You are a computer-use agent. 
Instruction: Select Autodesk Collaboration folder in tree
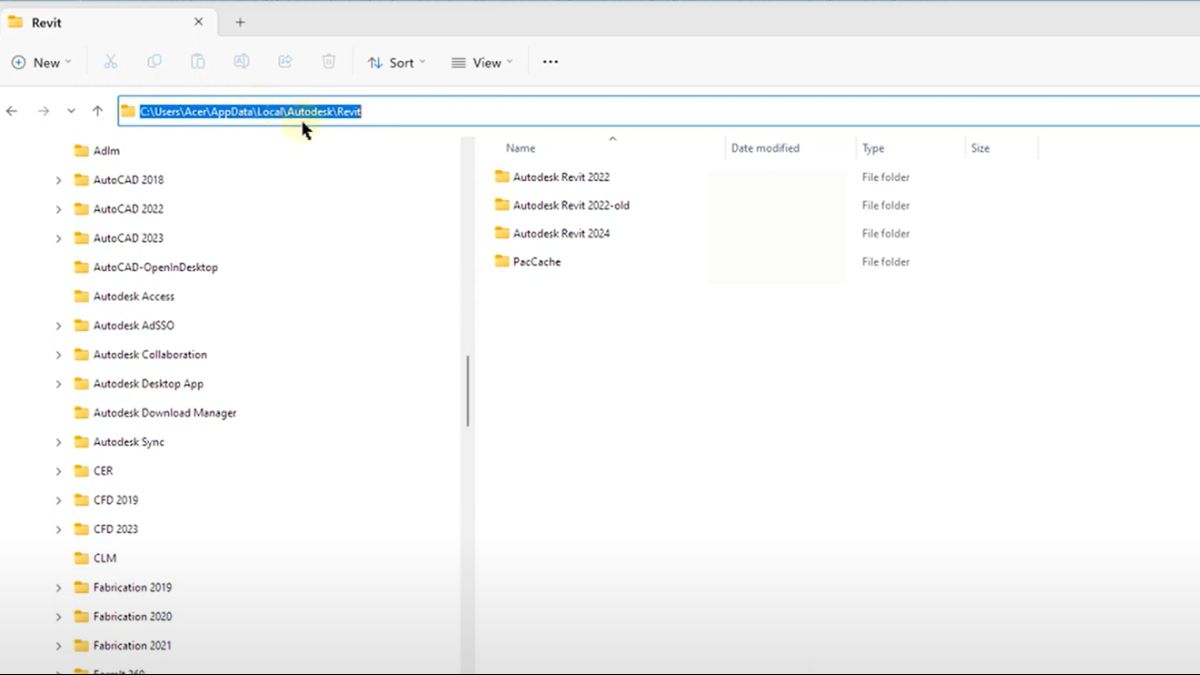150,355
